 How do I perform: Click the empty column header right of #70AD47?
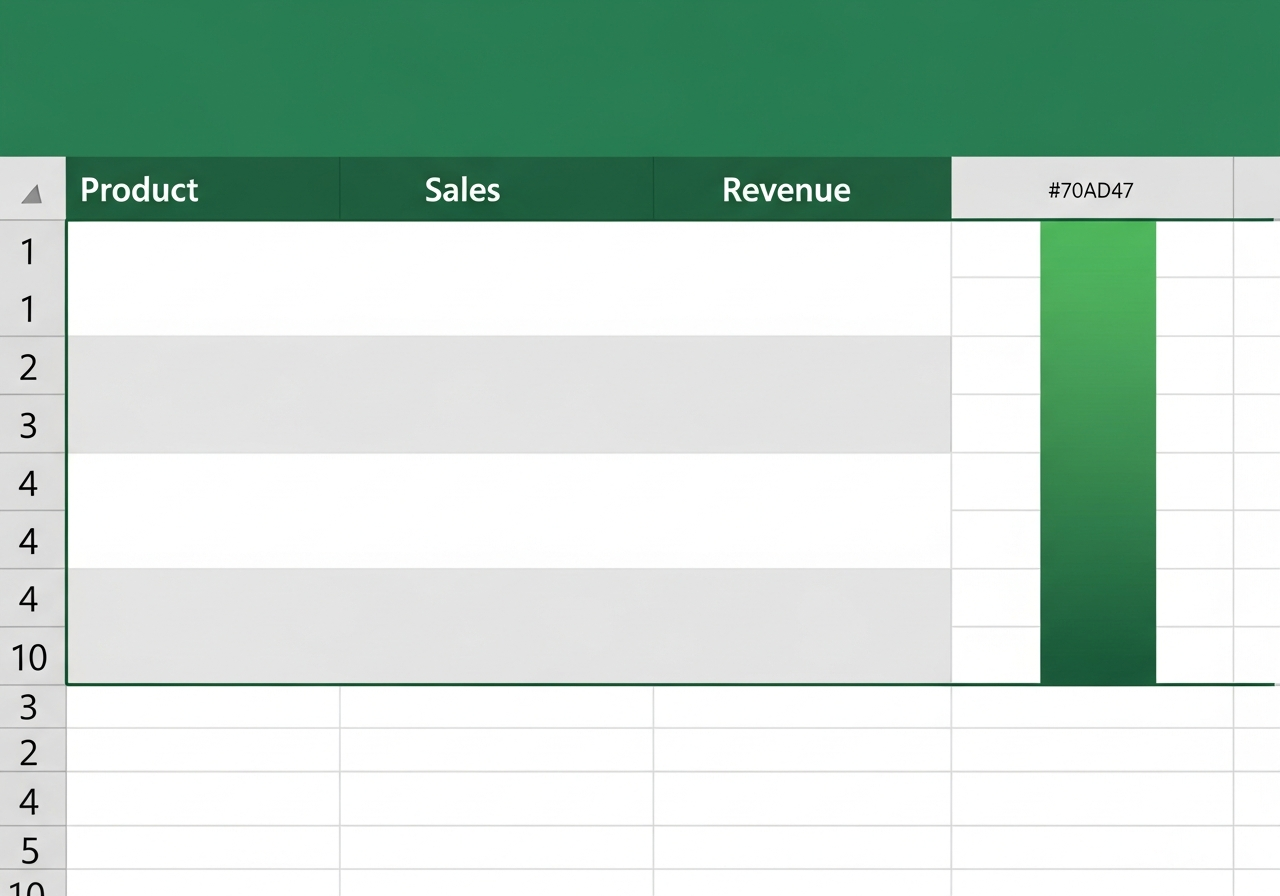click(1257, 189)
